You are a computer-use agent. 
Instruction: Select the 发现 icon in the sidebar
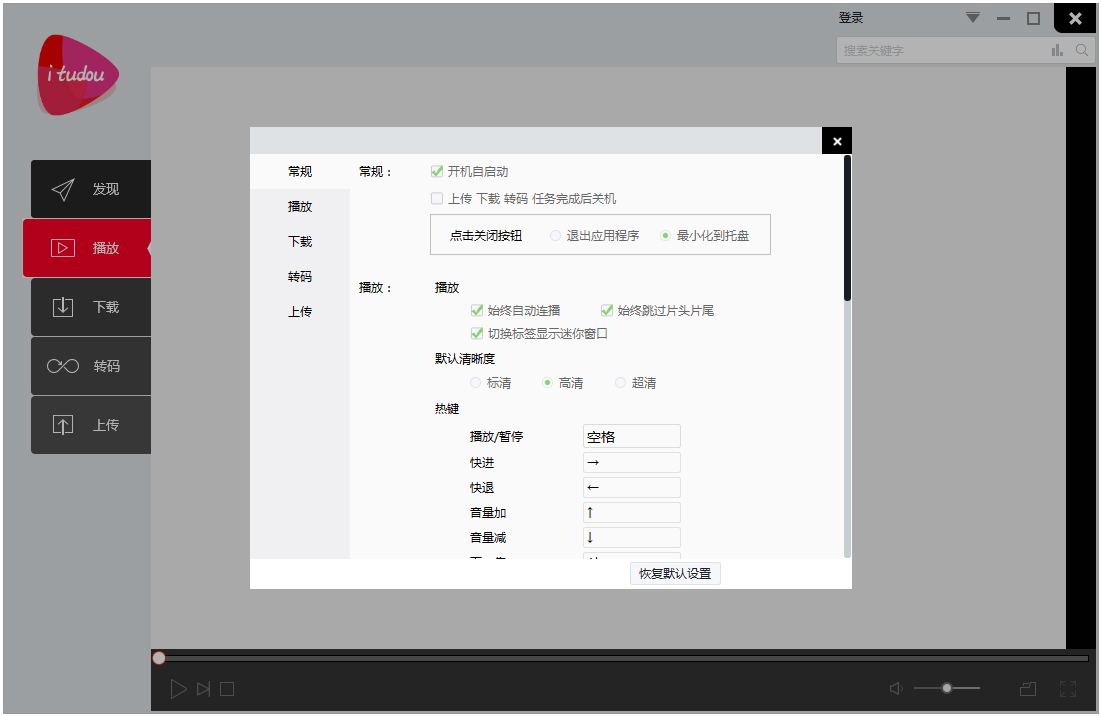[x=62, y=189]
